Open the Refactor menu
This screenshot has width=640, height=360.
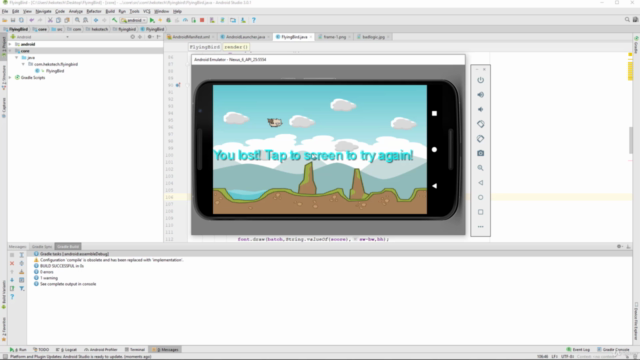coord(93,11)
